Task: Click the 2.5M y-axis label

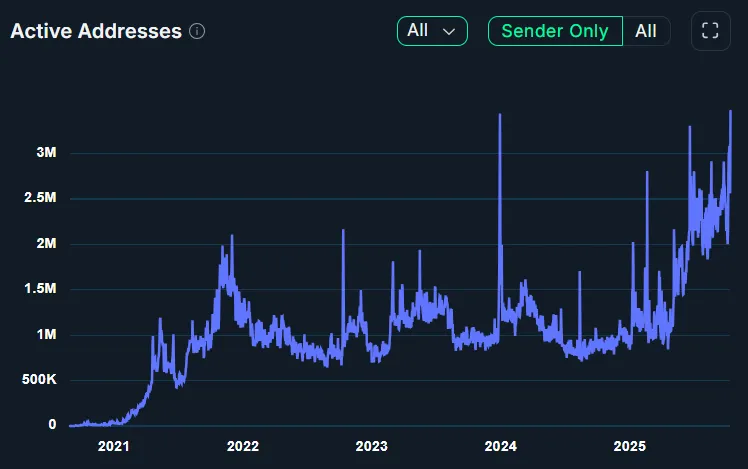Action: click(40, 198)
